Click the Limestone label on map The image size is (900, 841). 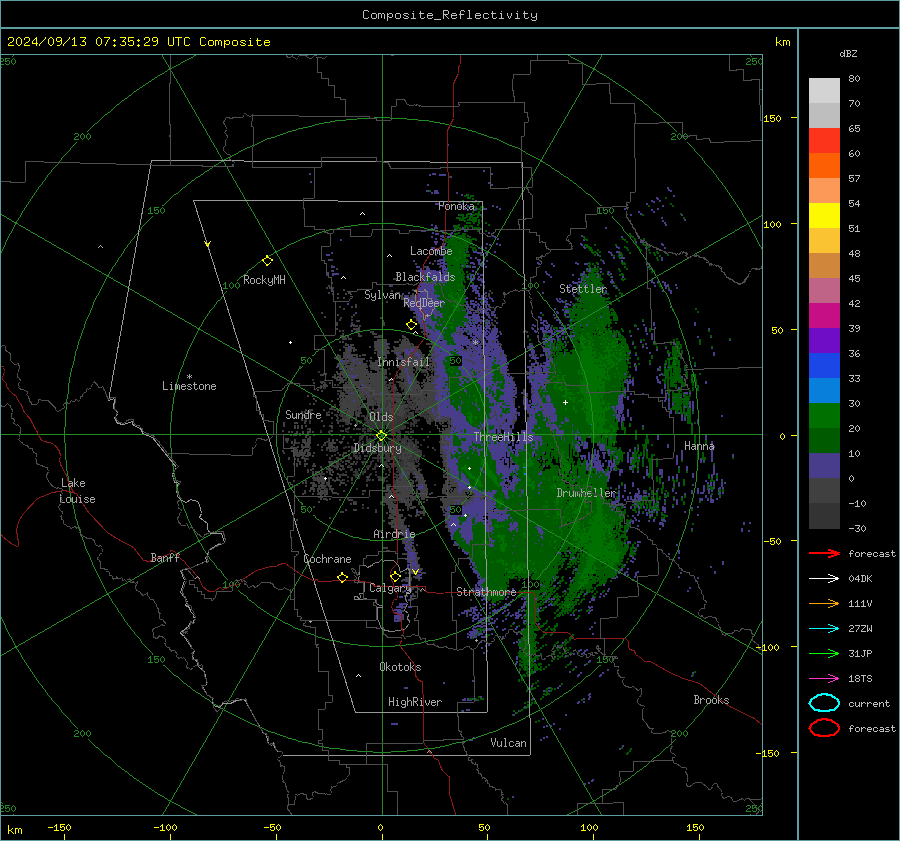coord(189,386)
